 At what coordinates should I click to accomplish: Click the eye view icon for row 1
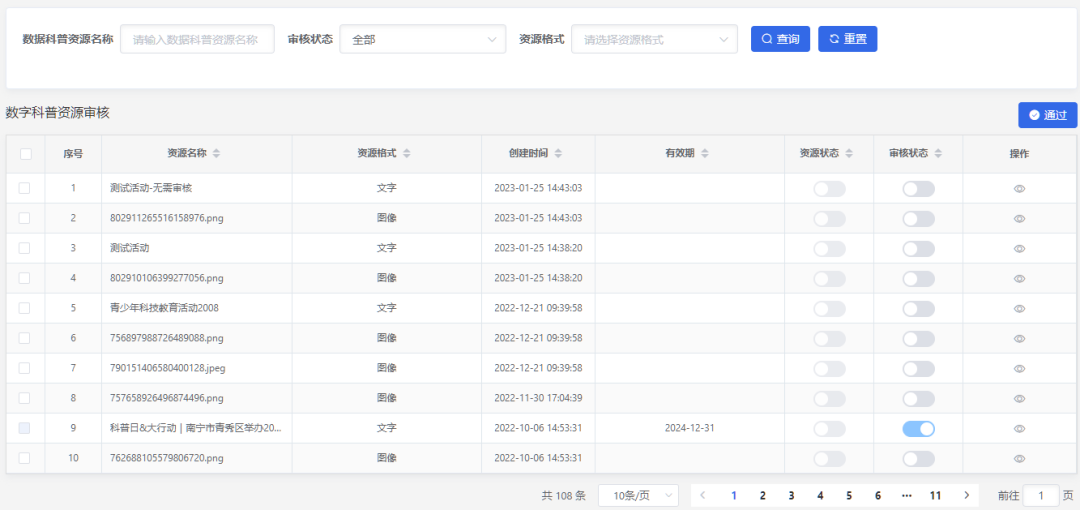click(x=1019, y=189)
